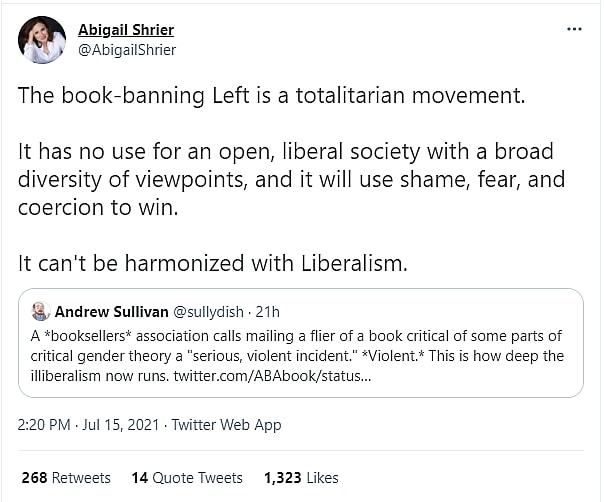This screenshot has width=604, height=502.
Task: View the 268 Retweets list
Action: pos(66,477)
